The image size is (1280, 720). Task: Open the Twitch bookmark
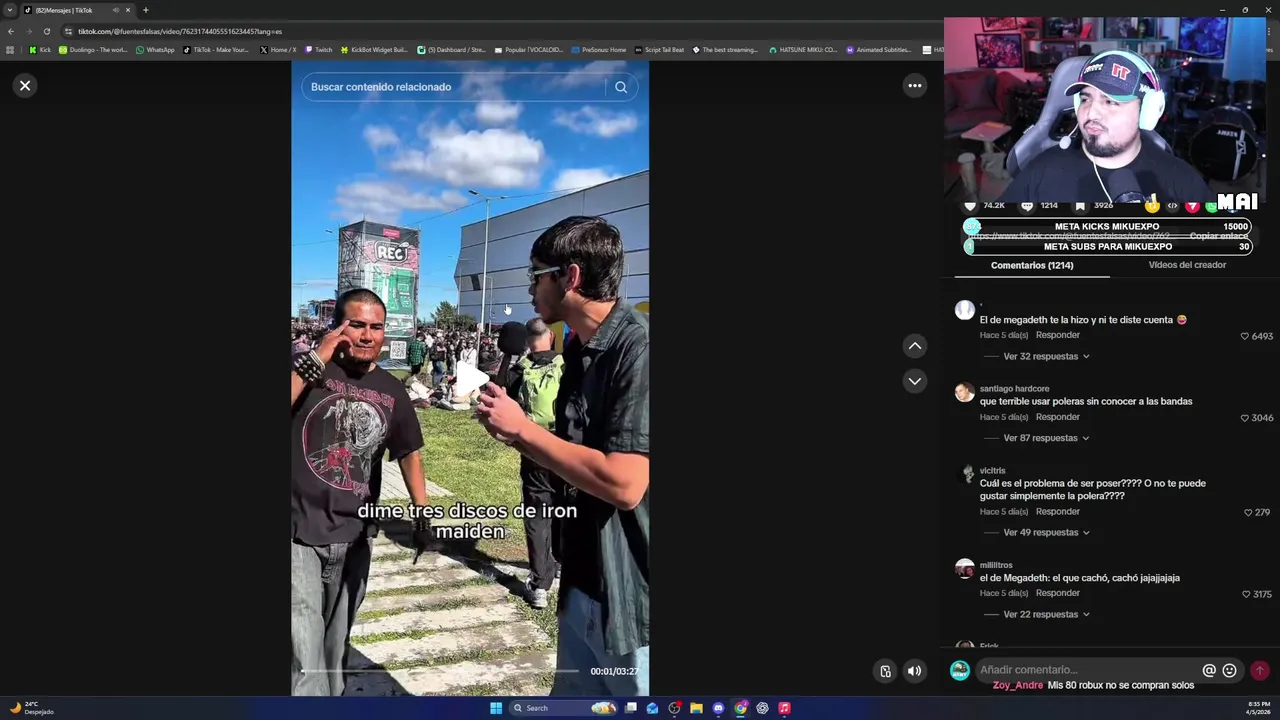(x=318, y=50)
